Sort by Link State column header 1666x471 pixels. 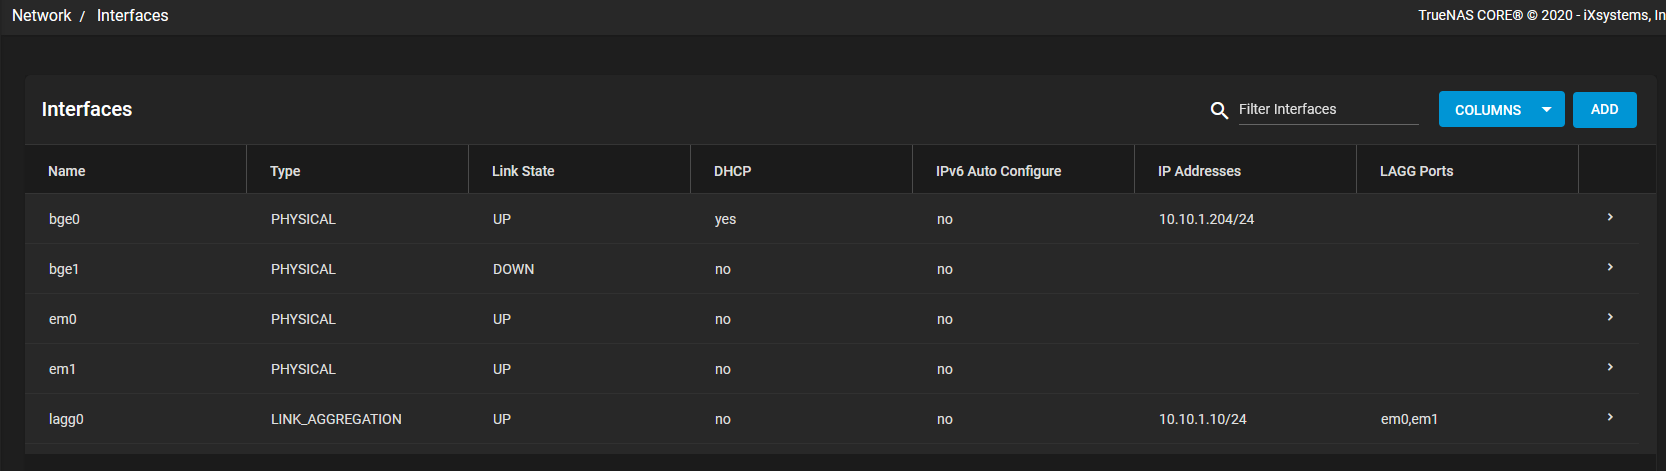[523, 171]
